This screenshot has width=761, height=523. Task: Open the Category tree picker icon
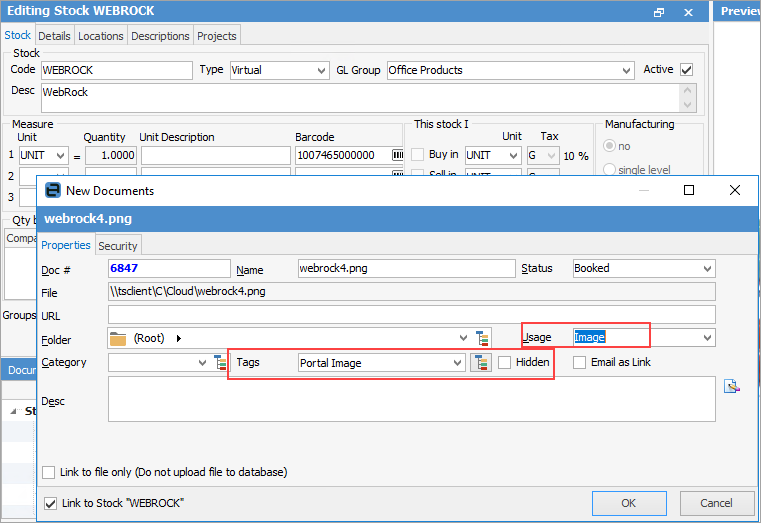tap(220, 363)
